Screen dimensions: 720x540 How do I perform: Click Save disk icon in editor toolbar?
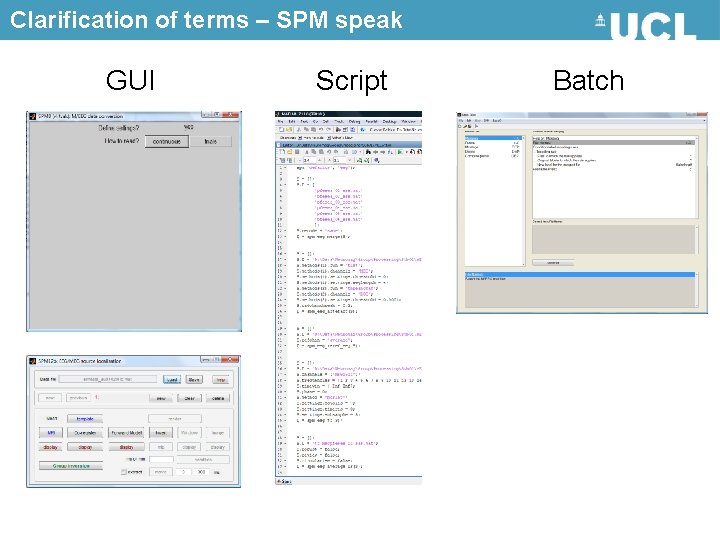297,152
